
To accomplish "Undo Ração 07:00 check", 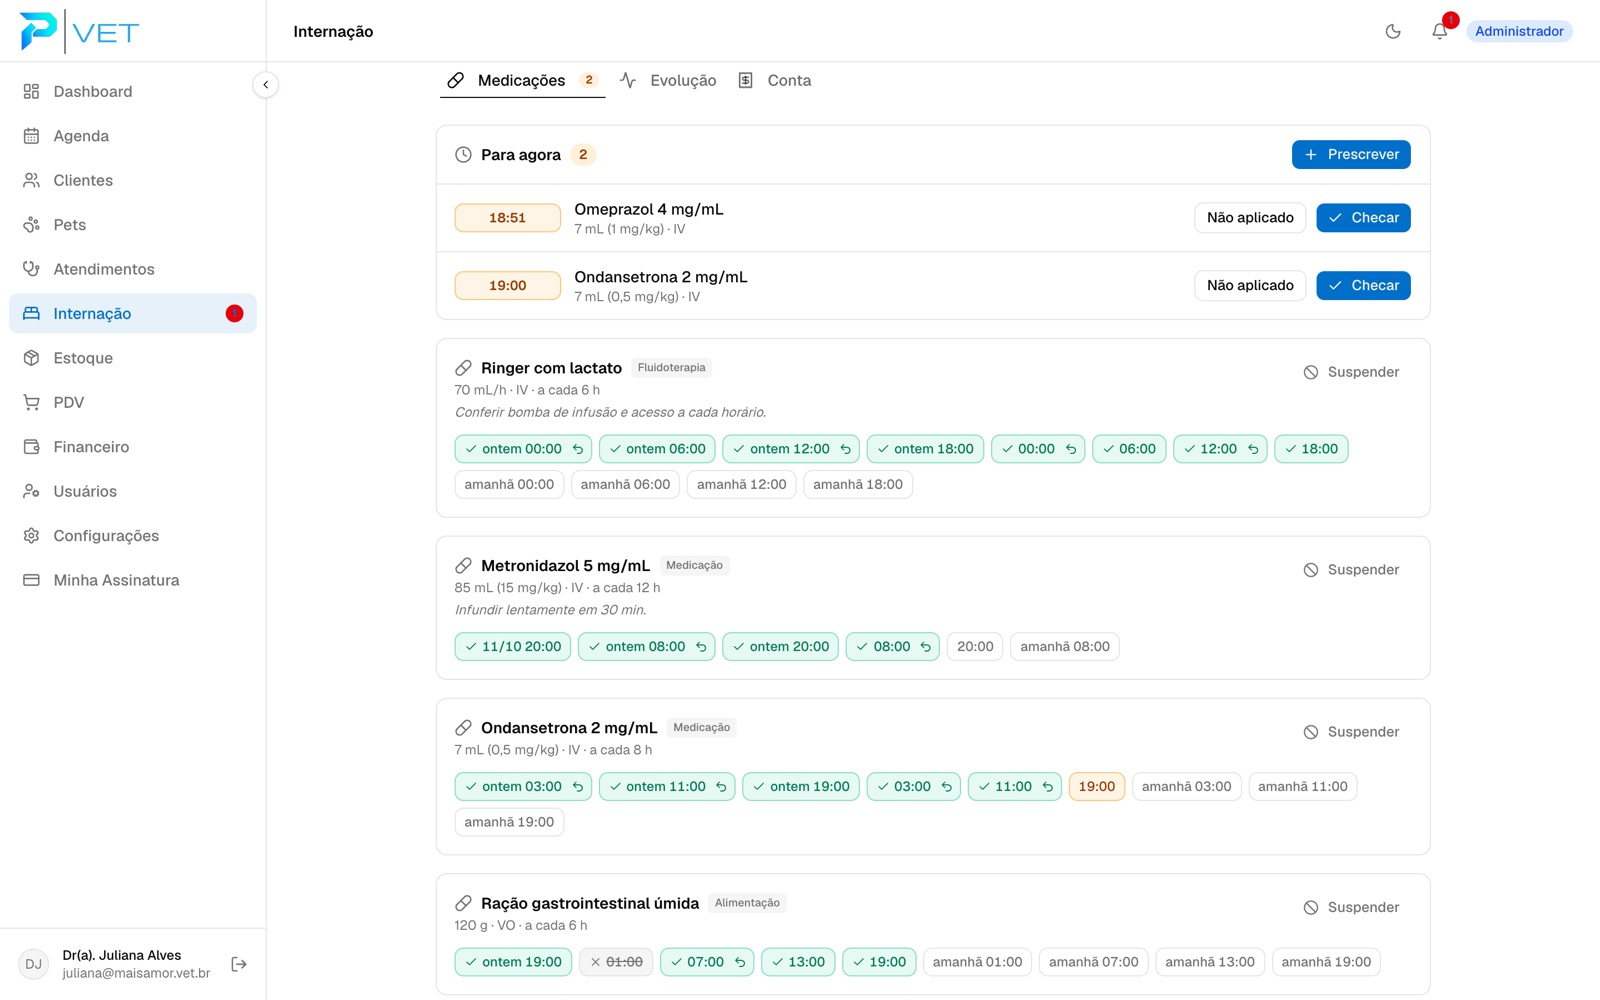I will [740, 962].
